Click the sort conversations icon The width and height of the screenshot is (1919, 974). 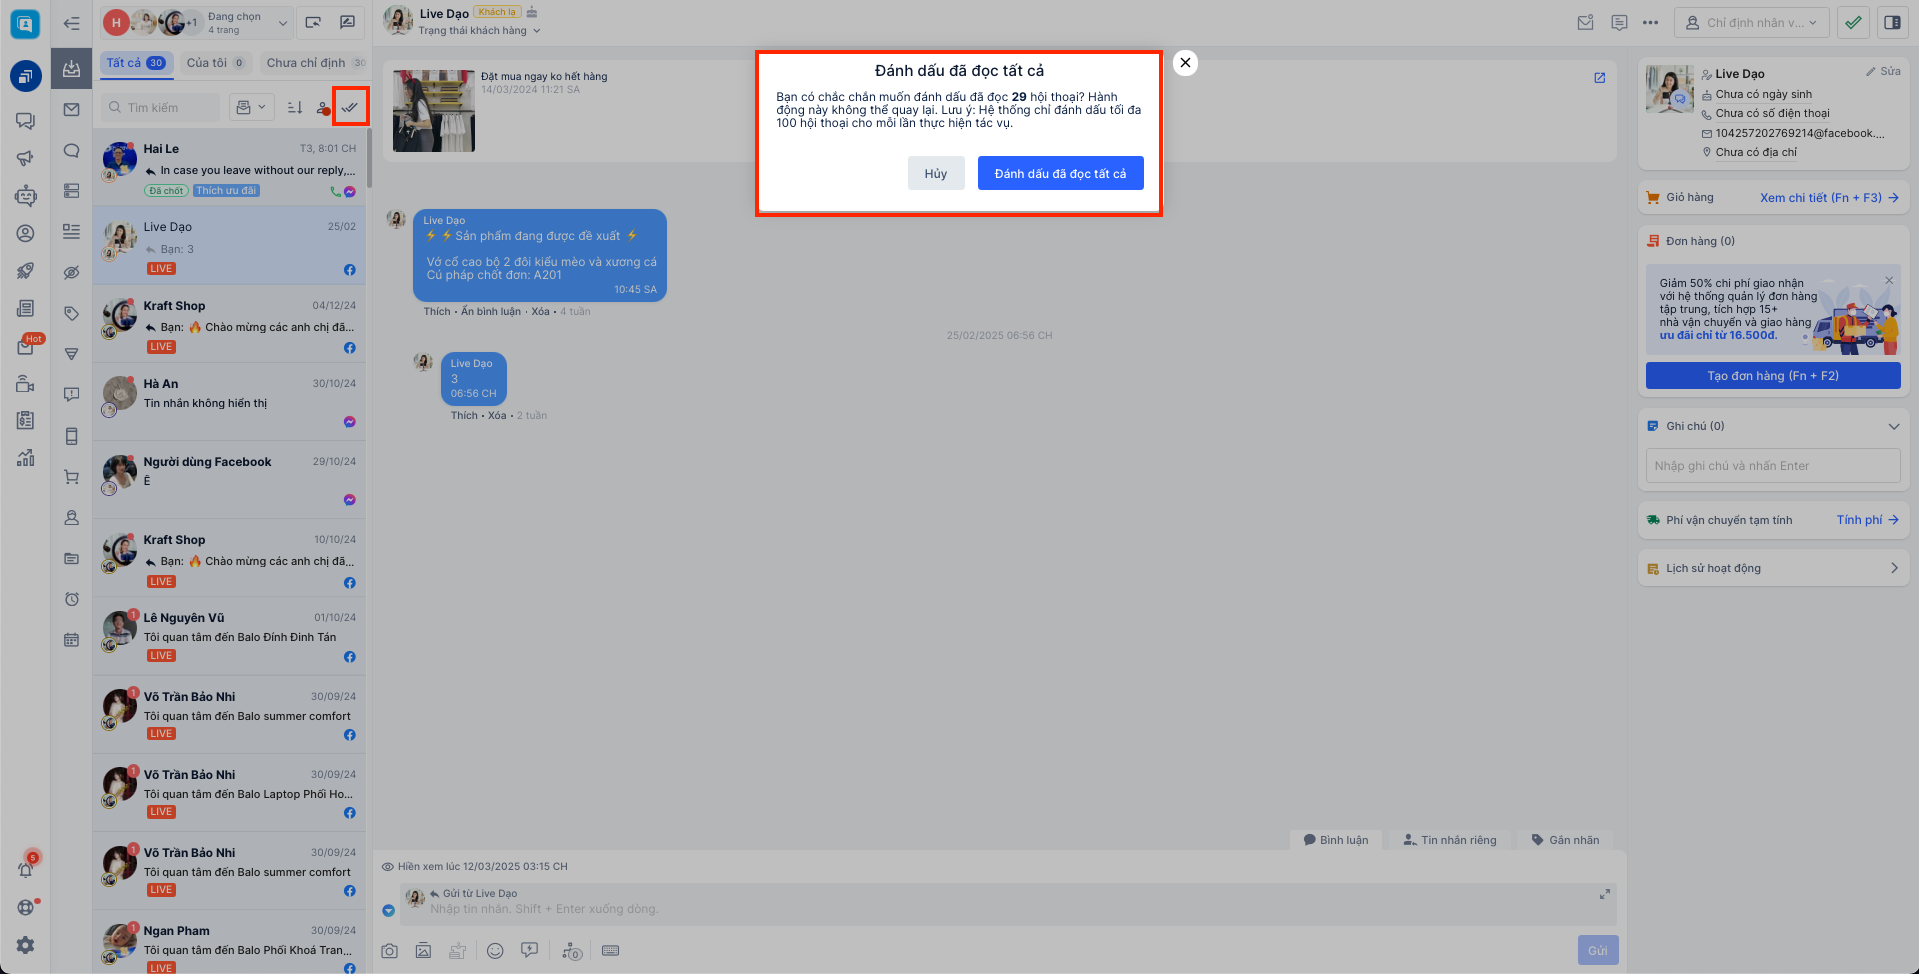[x=295, y=107]
